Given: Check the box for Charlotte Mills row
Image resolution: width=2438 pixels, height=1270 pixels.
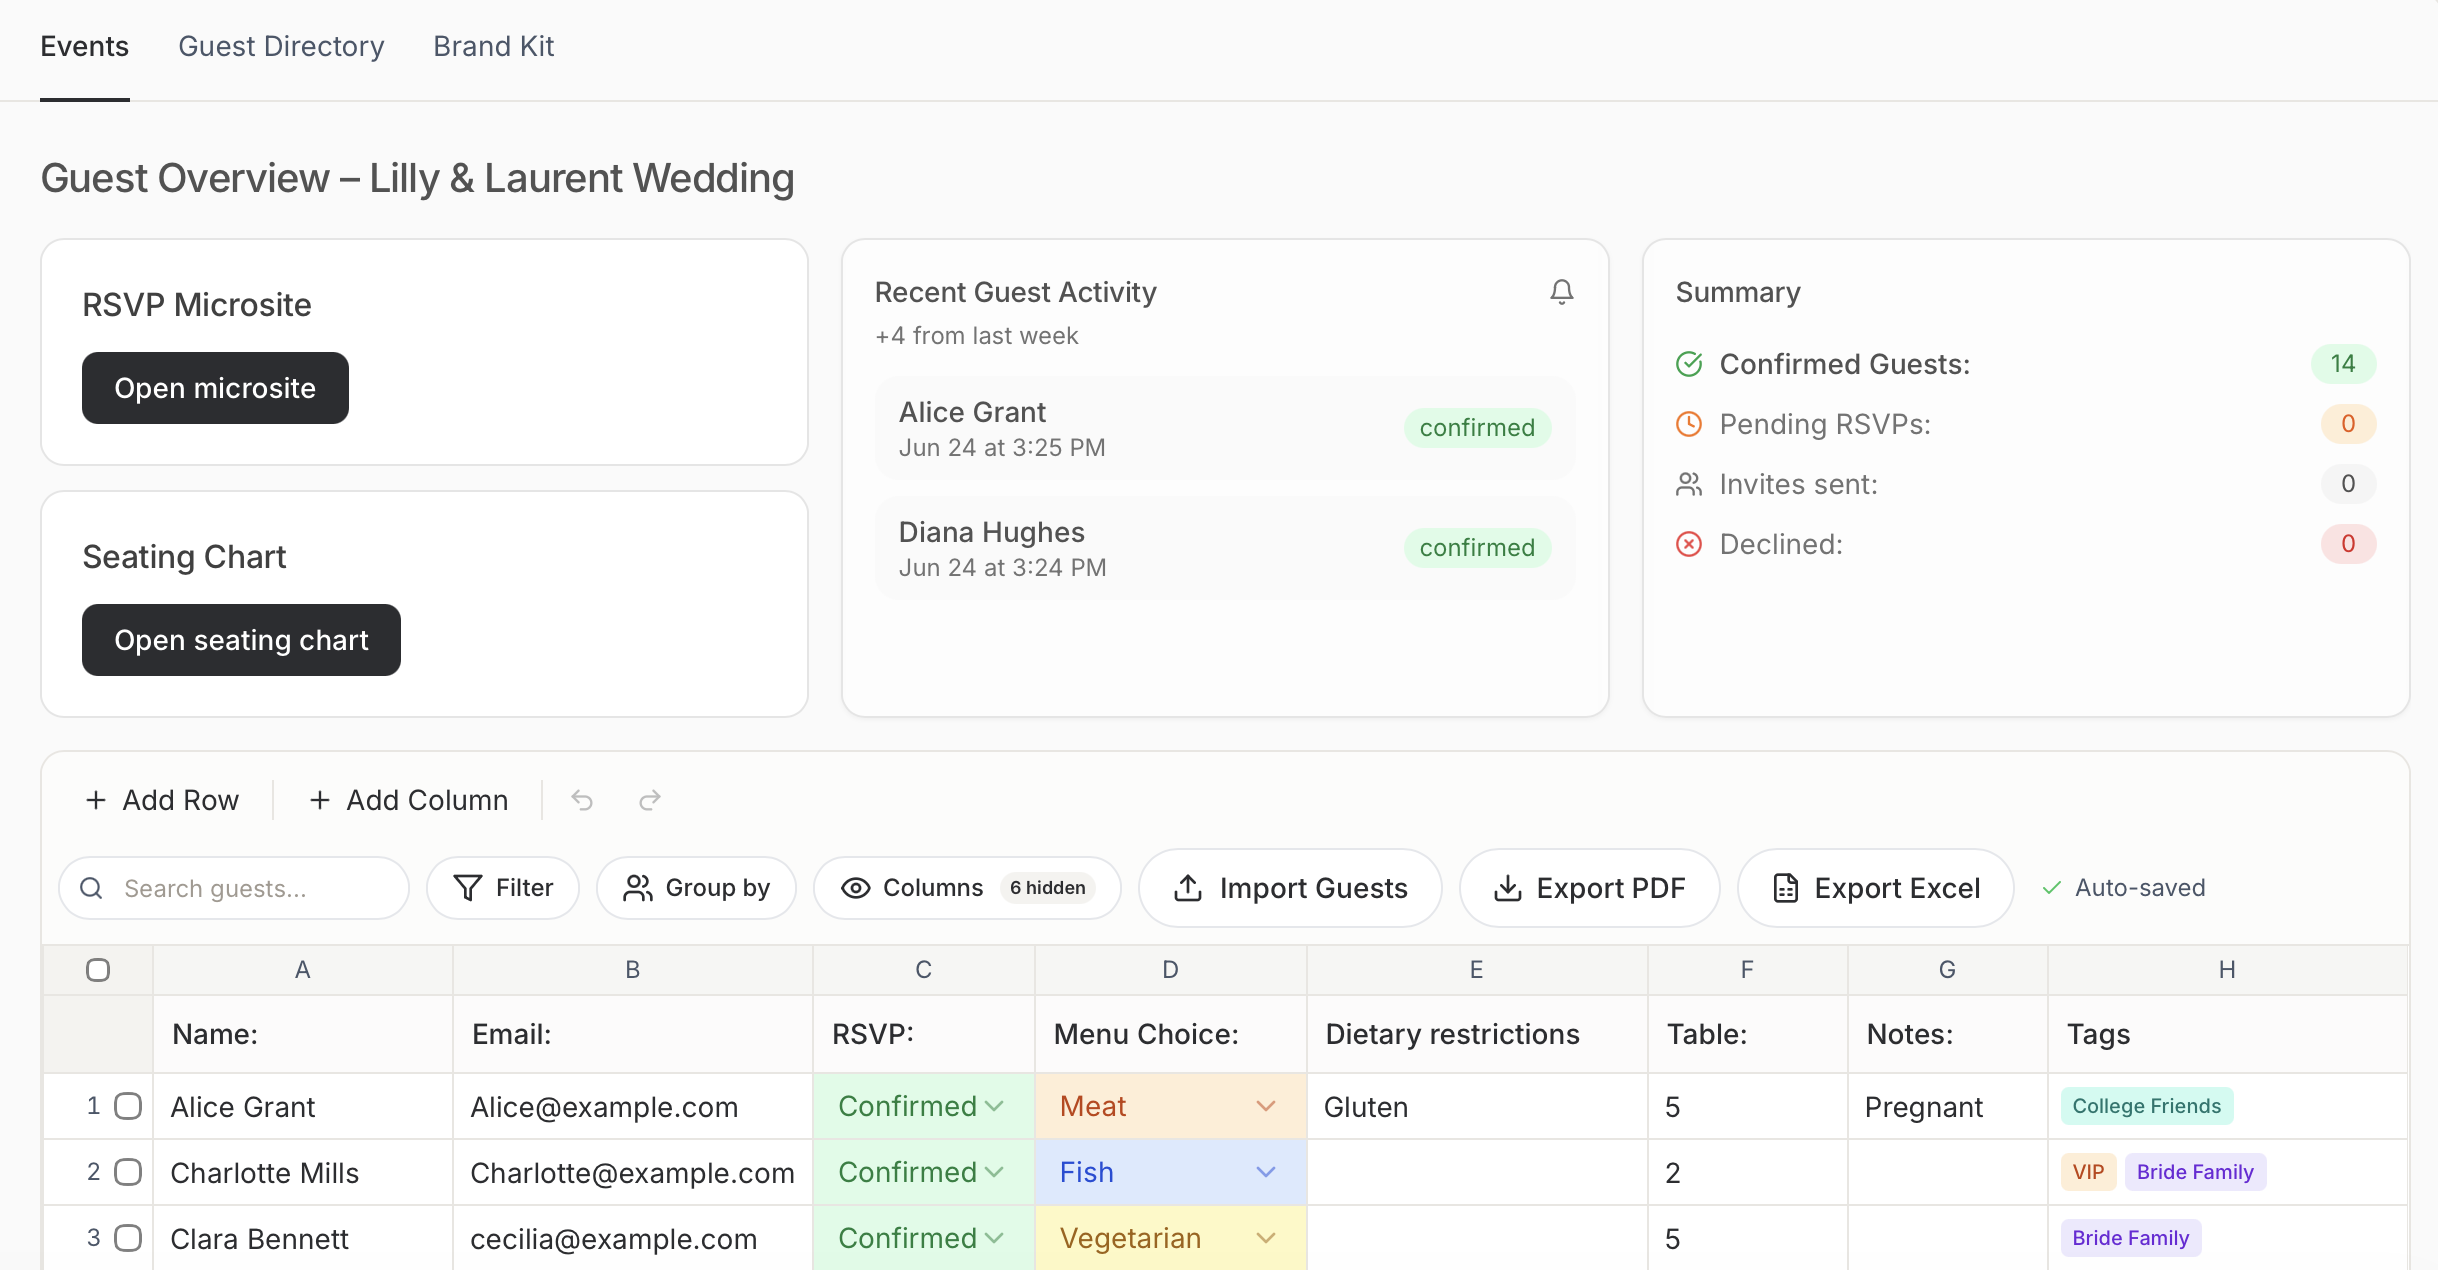Looking at the screenshot, I should pyautogui.click(x=128, y=1172).
